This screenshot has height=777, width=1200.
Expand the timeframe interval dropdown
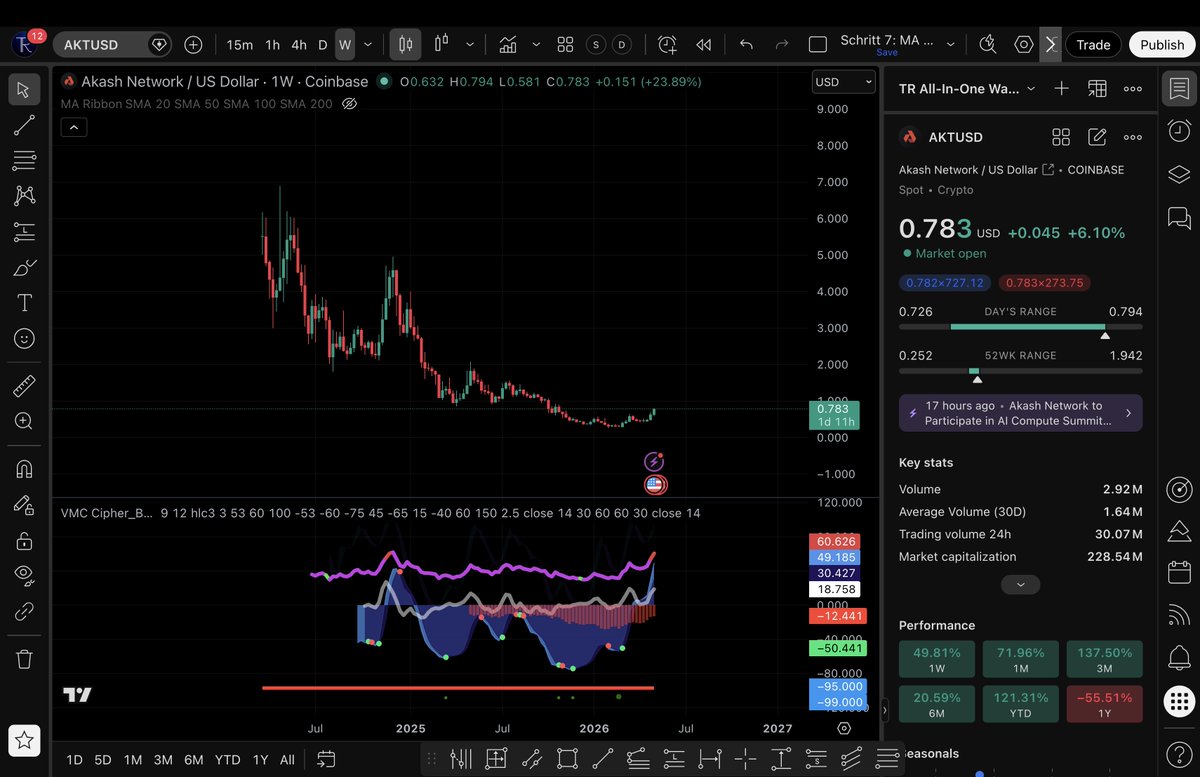[x=368, y=45]
